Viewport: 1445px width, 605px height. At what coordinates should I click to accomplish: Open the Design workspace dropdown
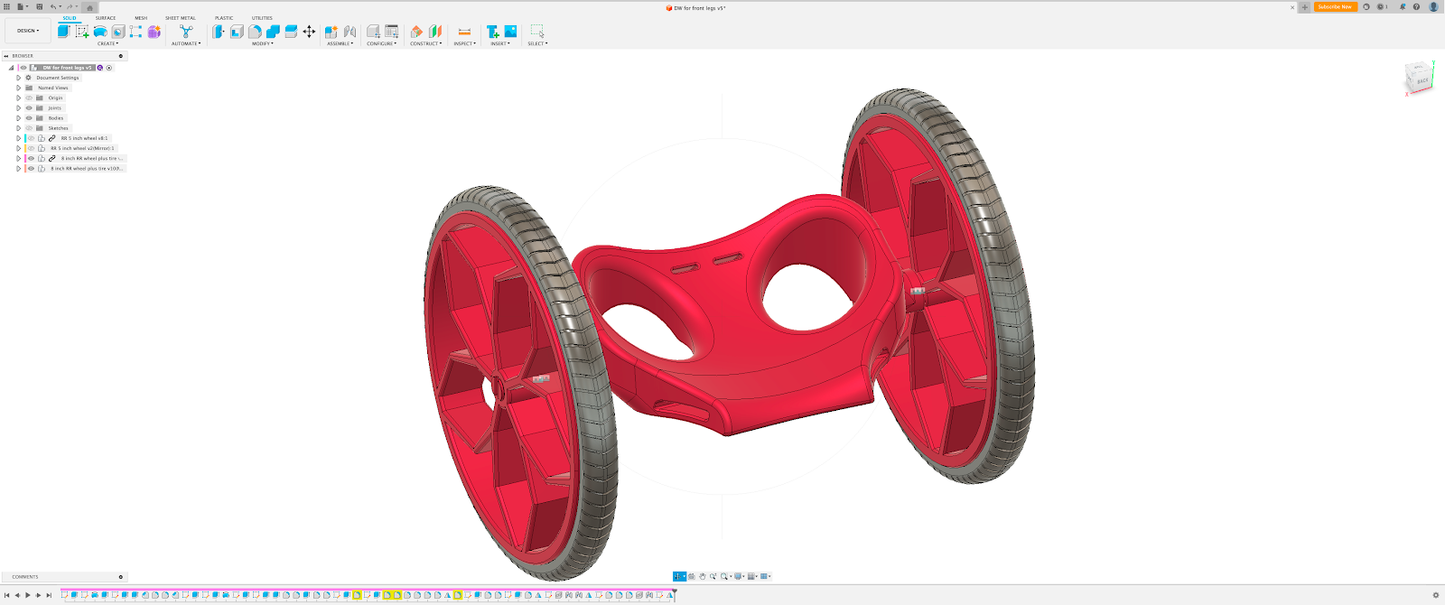[28, 31]
